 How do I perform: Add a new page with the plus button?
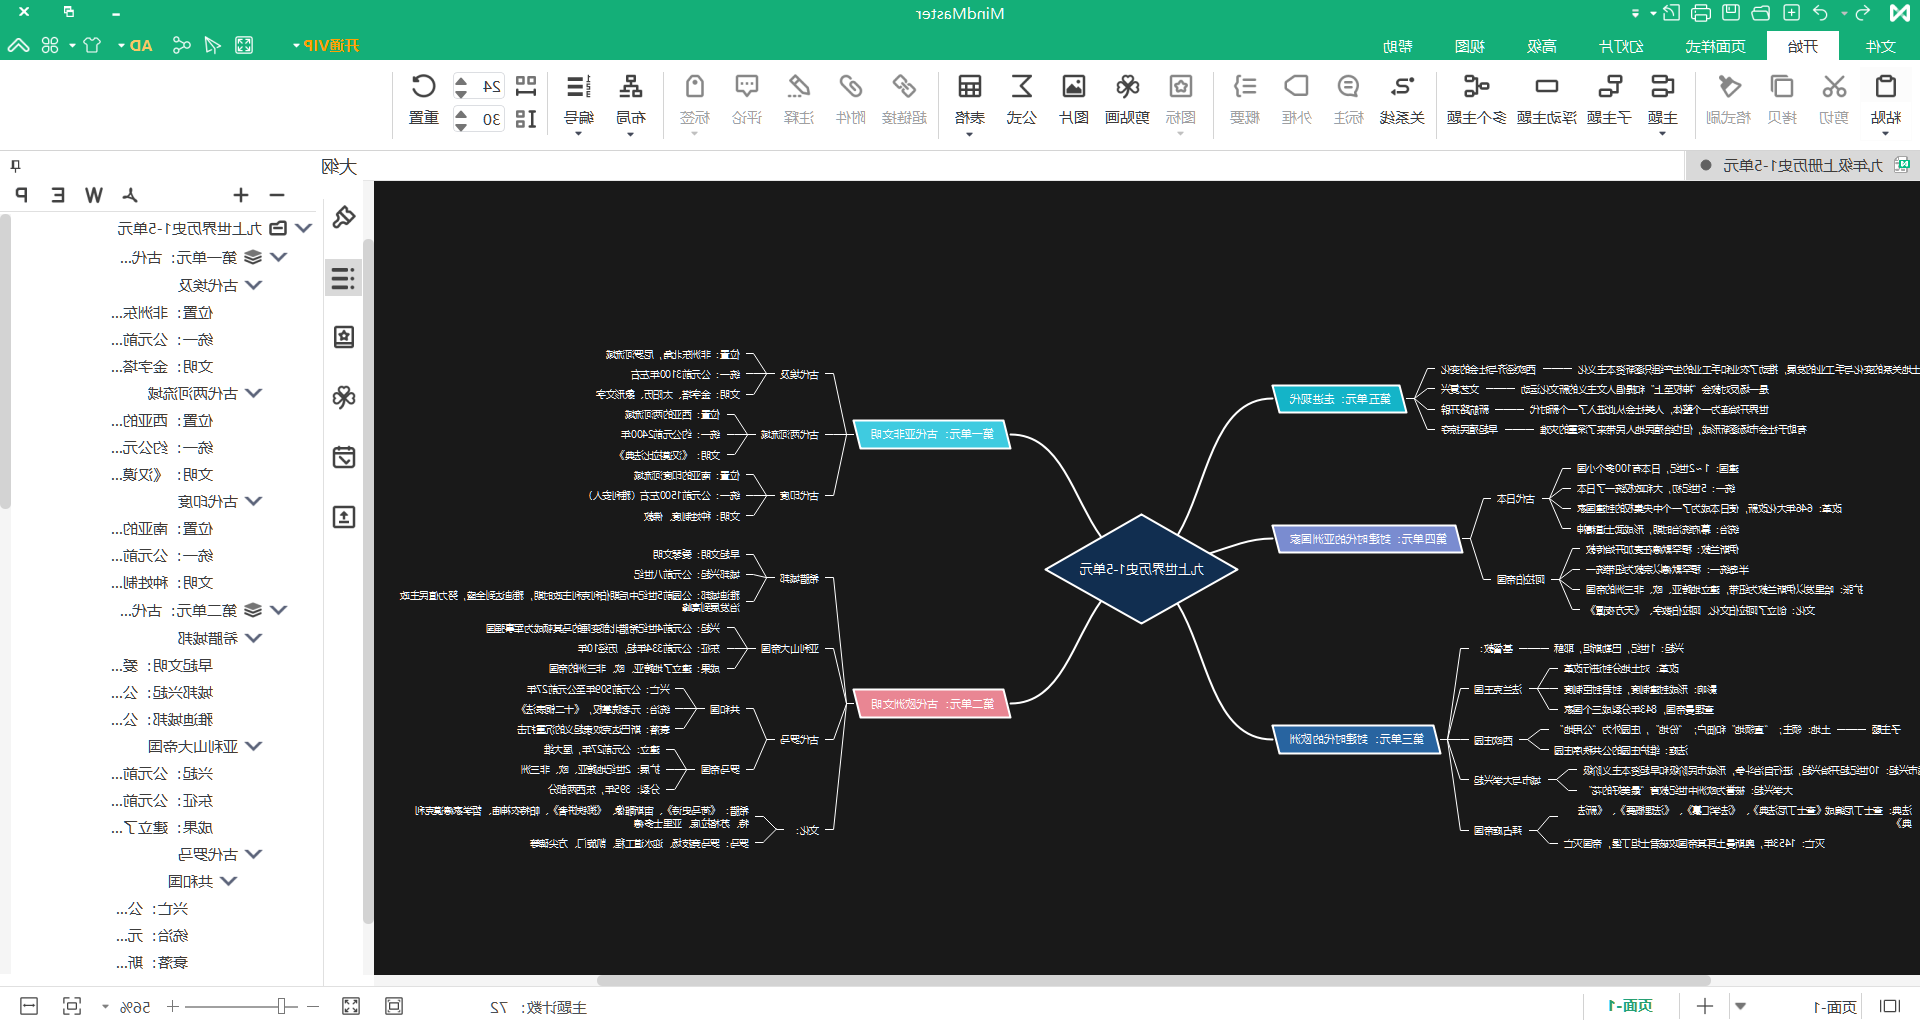pos(1705,1006)
